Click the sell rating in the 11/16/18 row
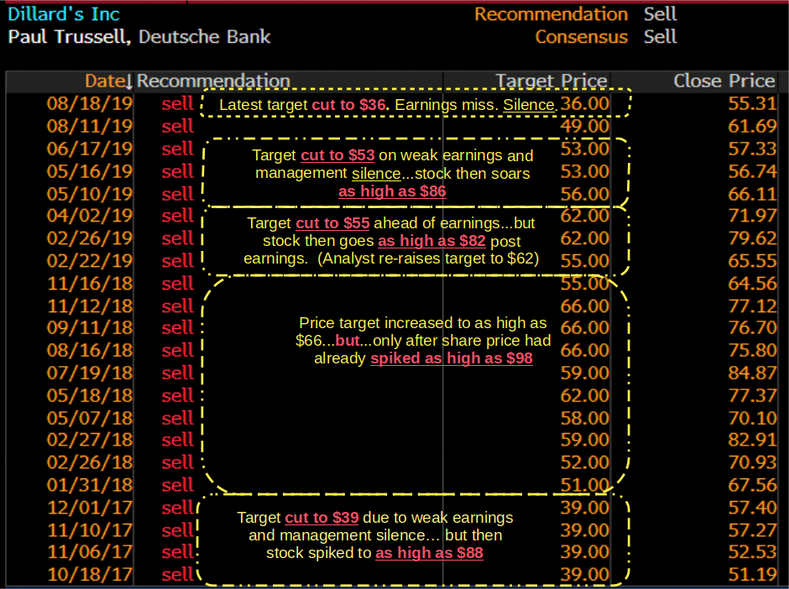The image size is (789, 589). [x=178, y=284]
